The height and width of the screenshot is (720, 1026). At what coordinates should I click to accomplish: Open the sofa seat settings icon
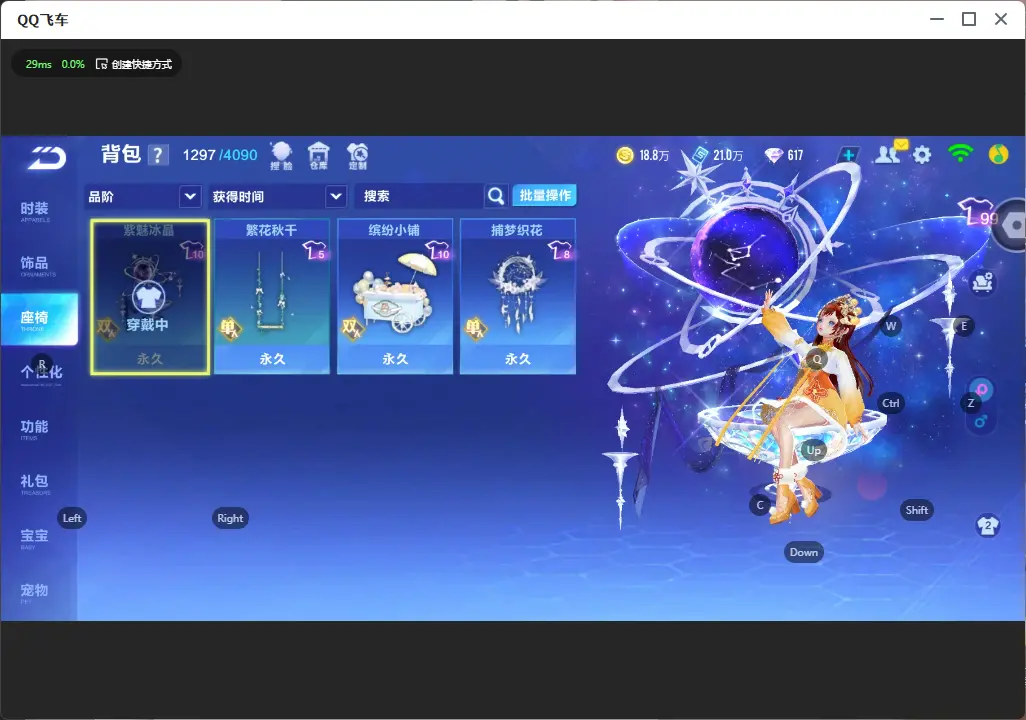982,282
